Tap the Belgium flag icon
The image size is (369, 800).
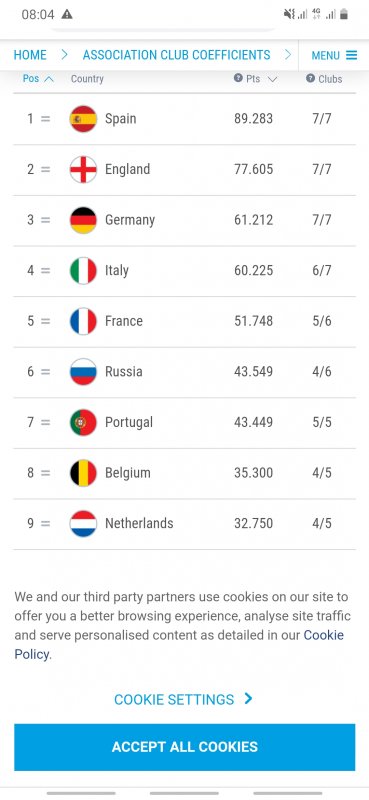(83, 473)
